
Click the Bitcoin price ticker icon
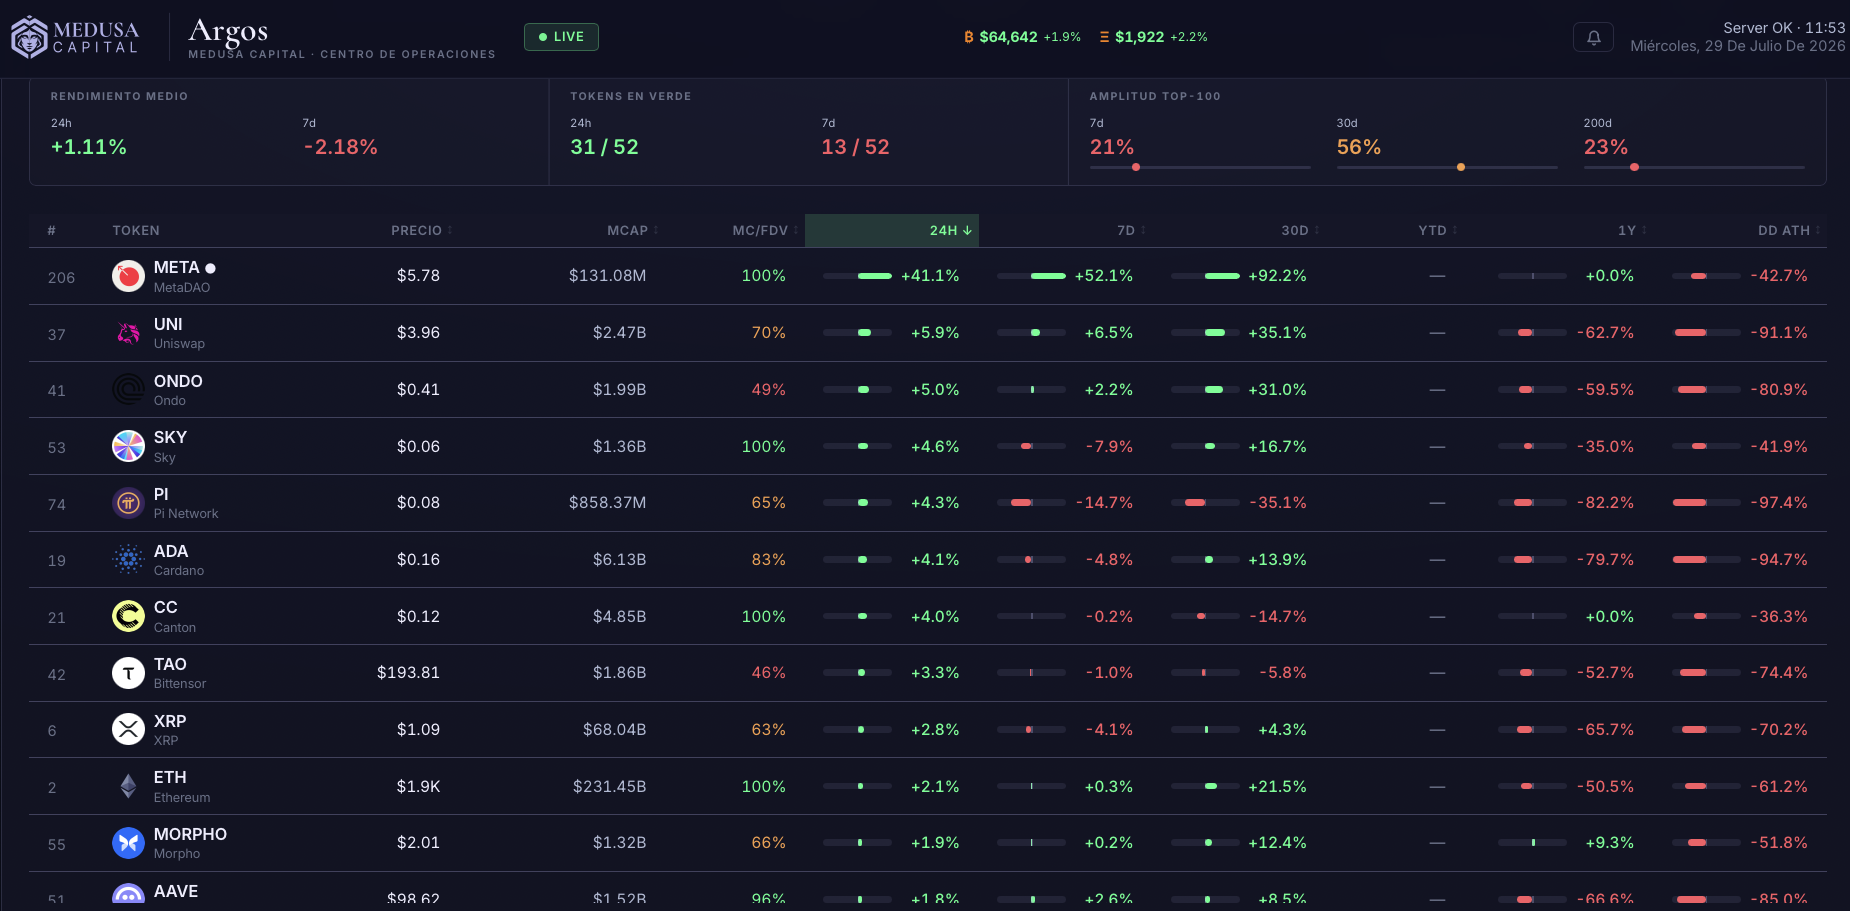[x=968, y=37]
